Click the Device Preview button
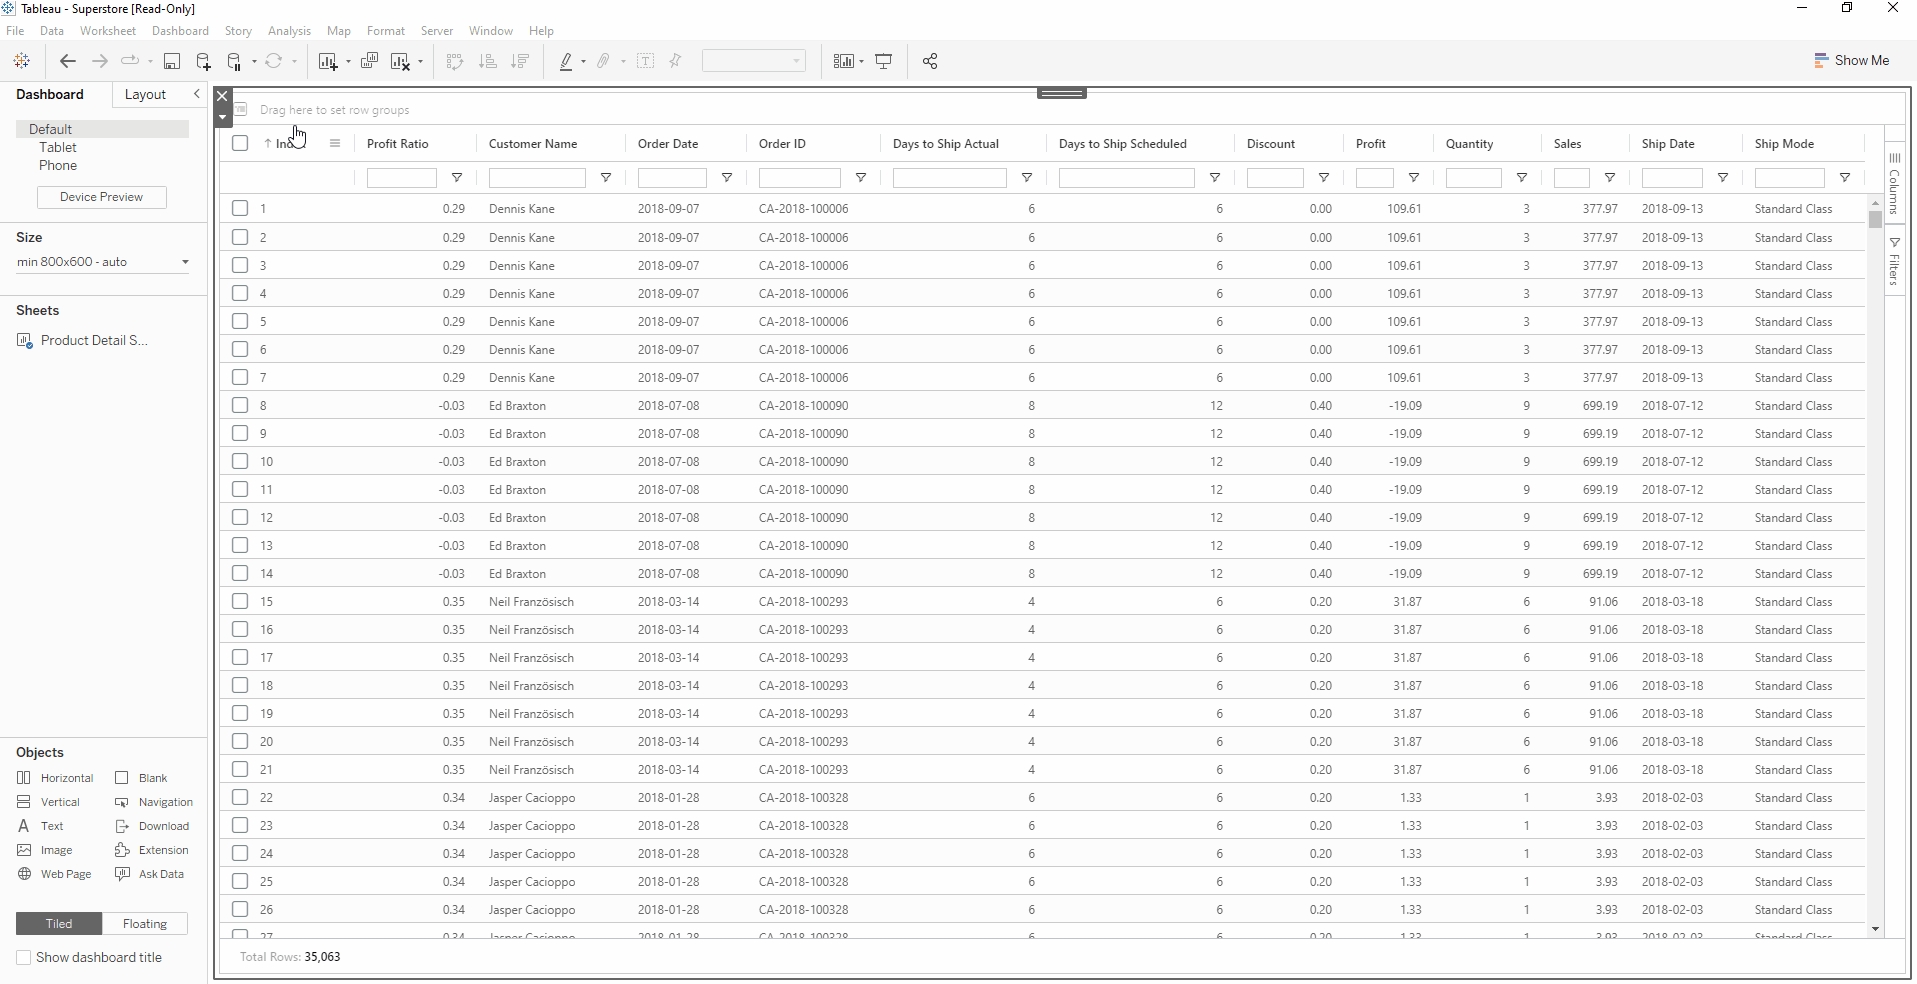This screenshot has width=1917, height=984. pos(101,197)
